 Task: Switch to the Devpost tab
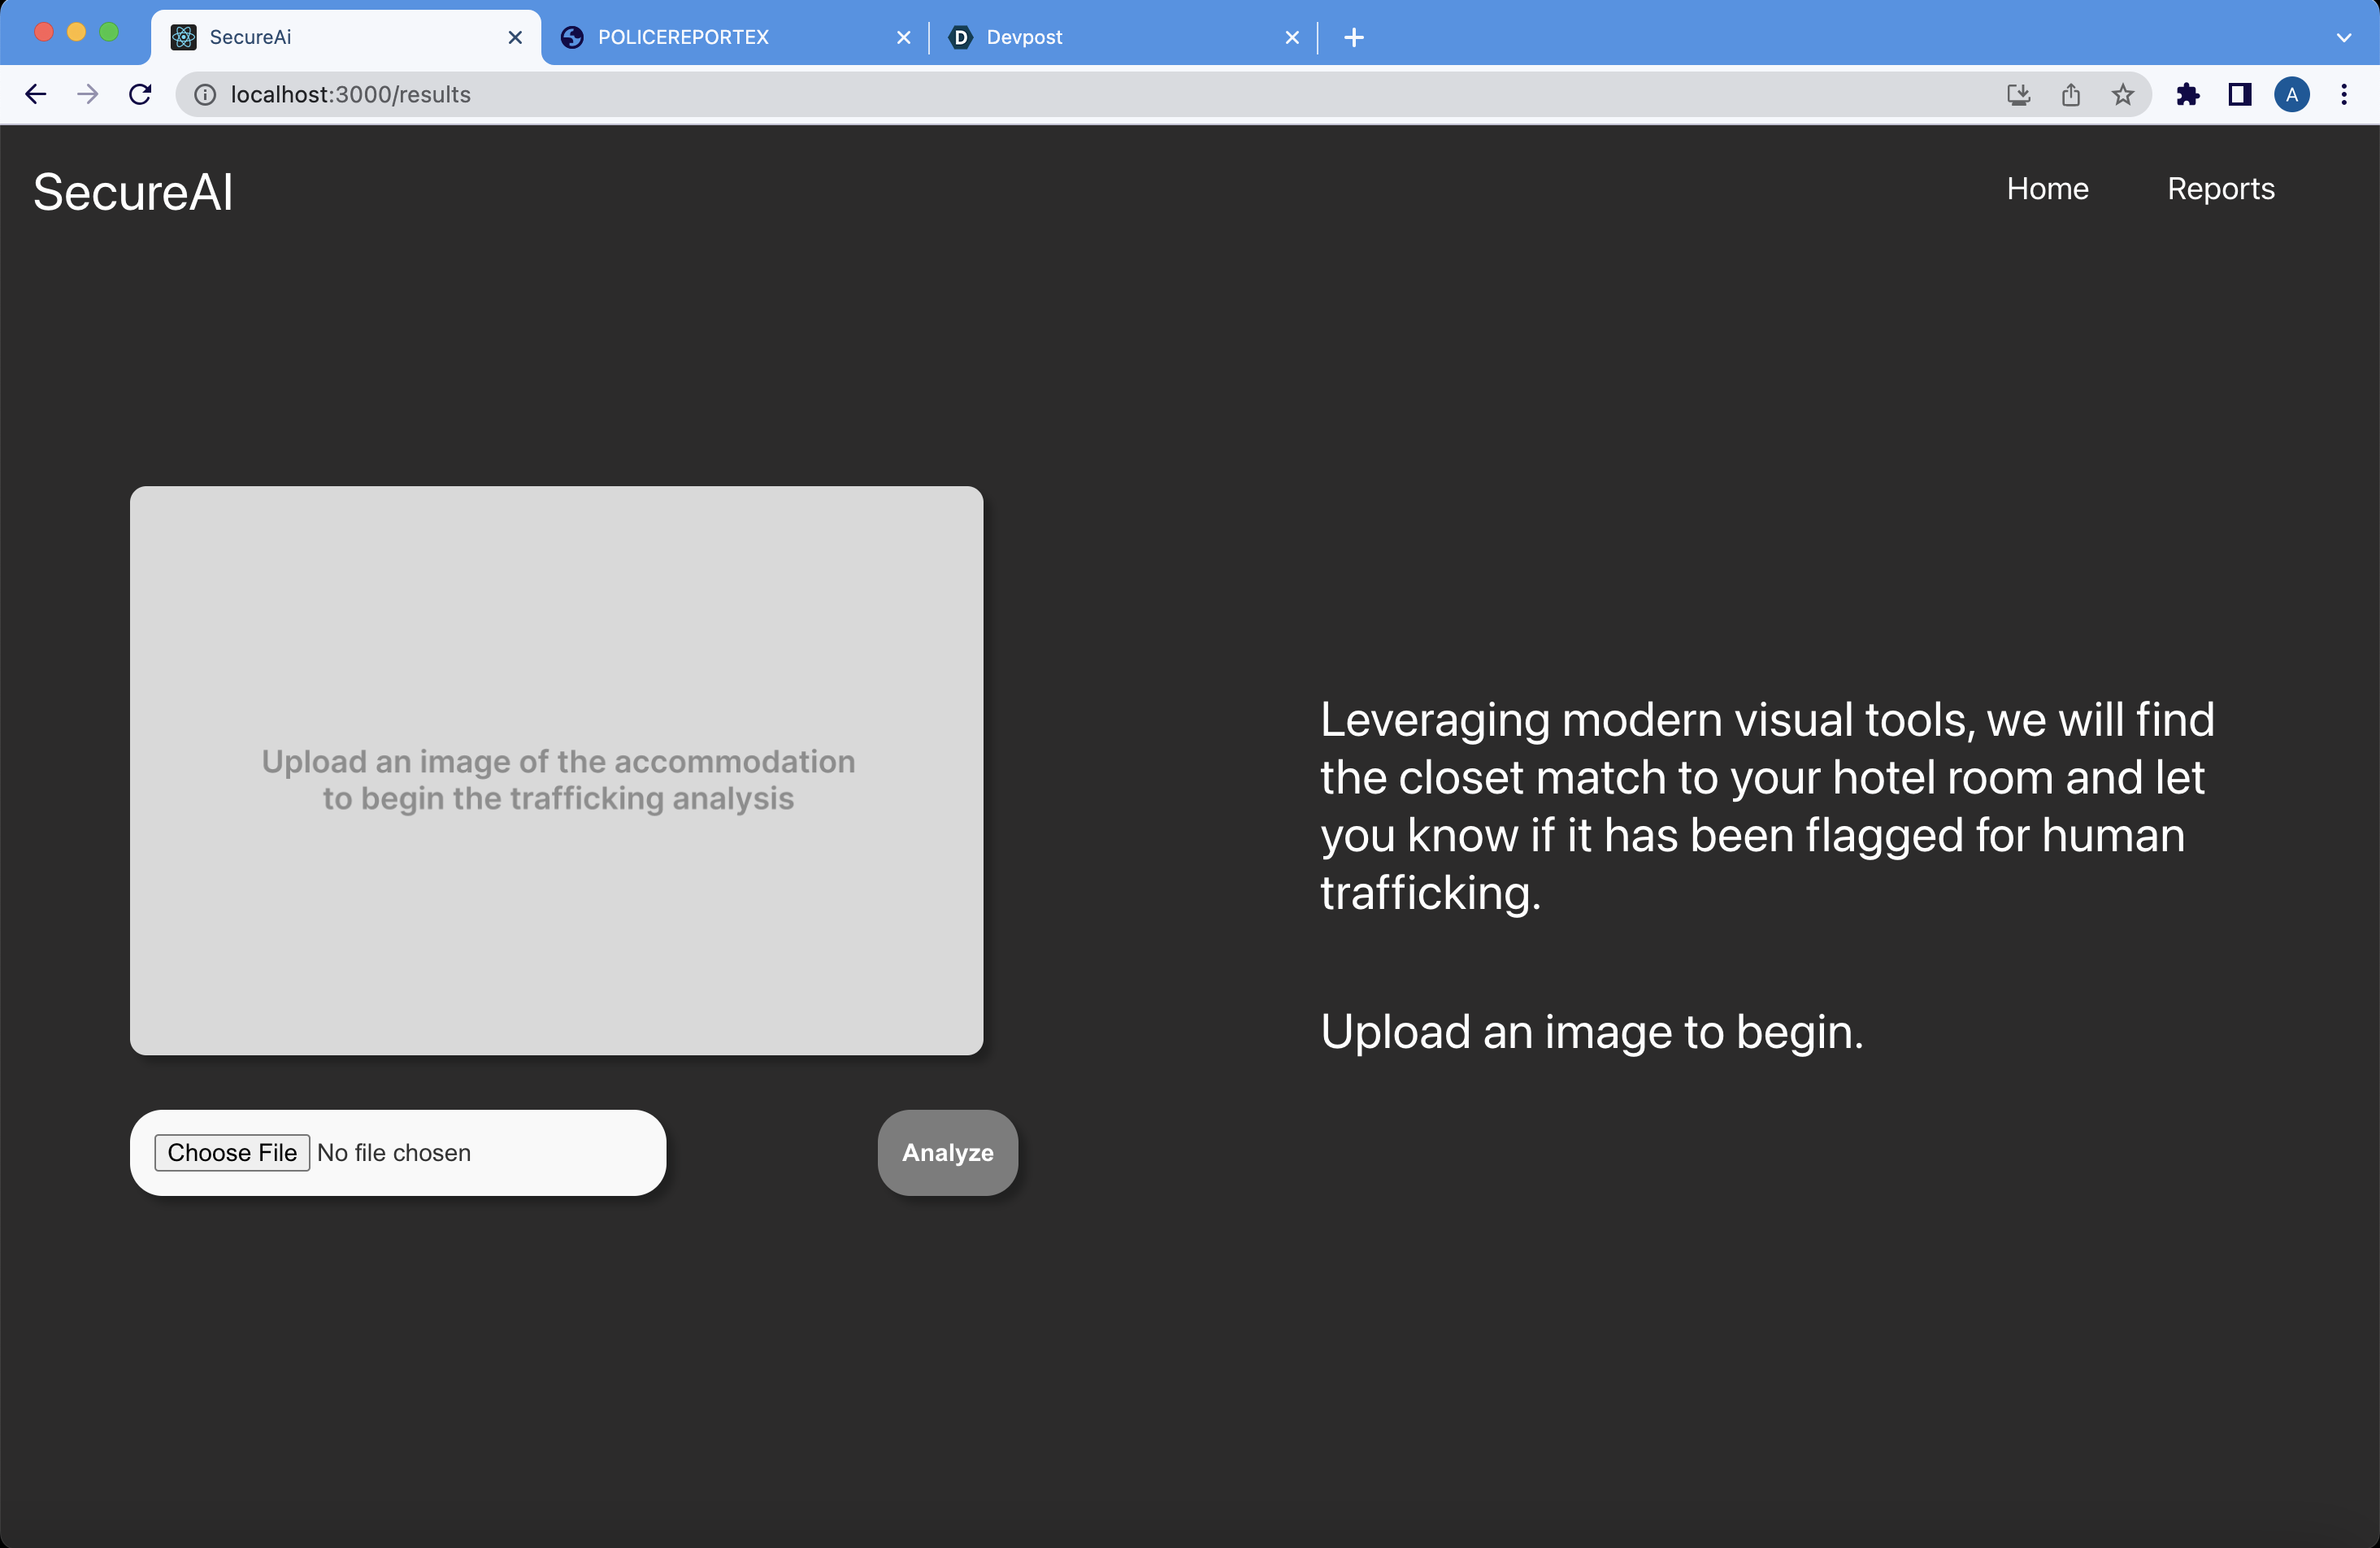[x=1024, y=37]
